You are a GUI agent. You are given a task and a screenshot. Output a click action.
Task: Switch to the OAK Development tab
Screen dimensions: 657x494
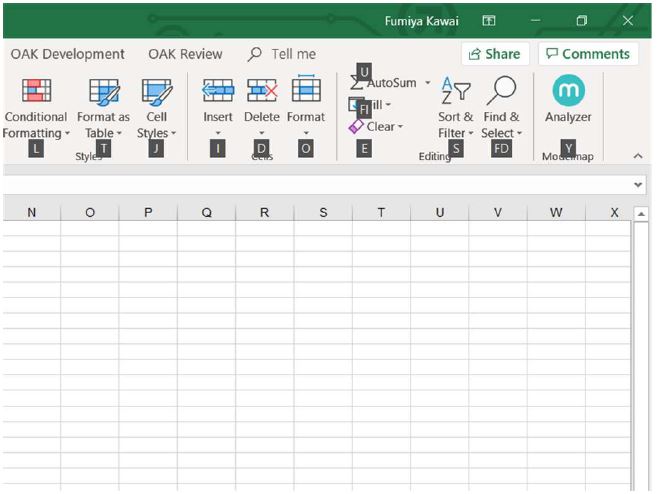pyautogui.click(x=68, y=54)
